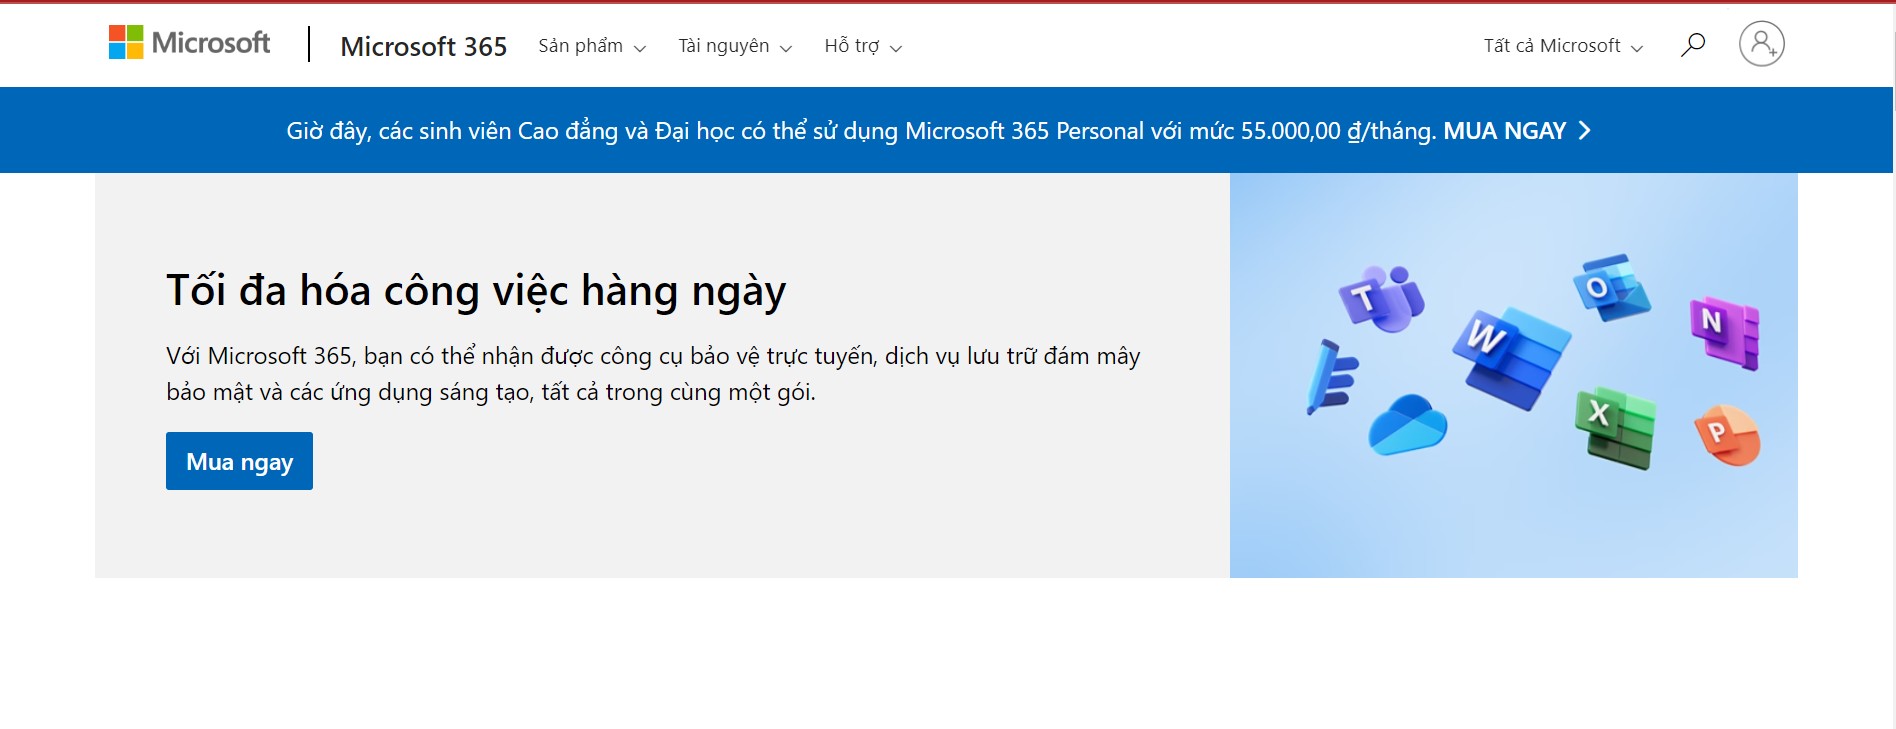Click the arrow next to MUA NGAY
This screenshot has height=729, width=1896.
(1584, 131)
